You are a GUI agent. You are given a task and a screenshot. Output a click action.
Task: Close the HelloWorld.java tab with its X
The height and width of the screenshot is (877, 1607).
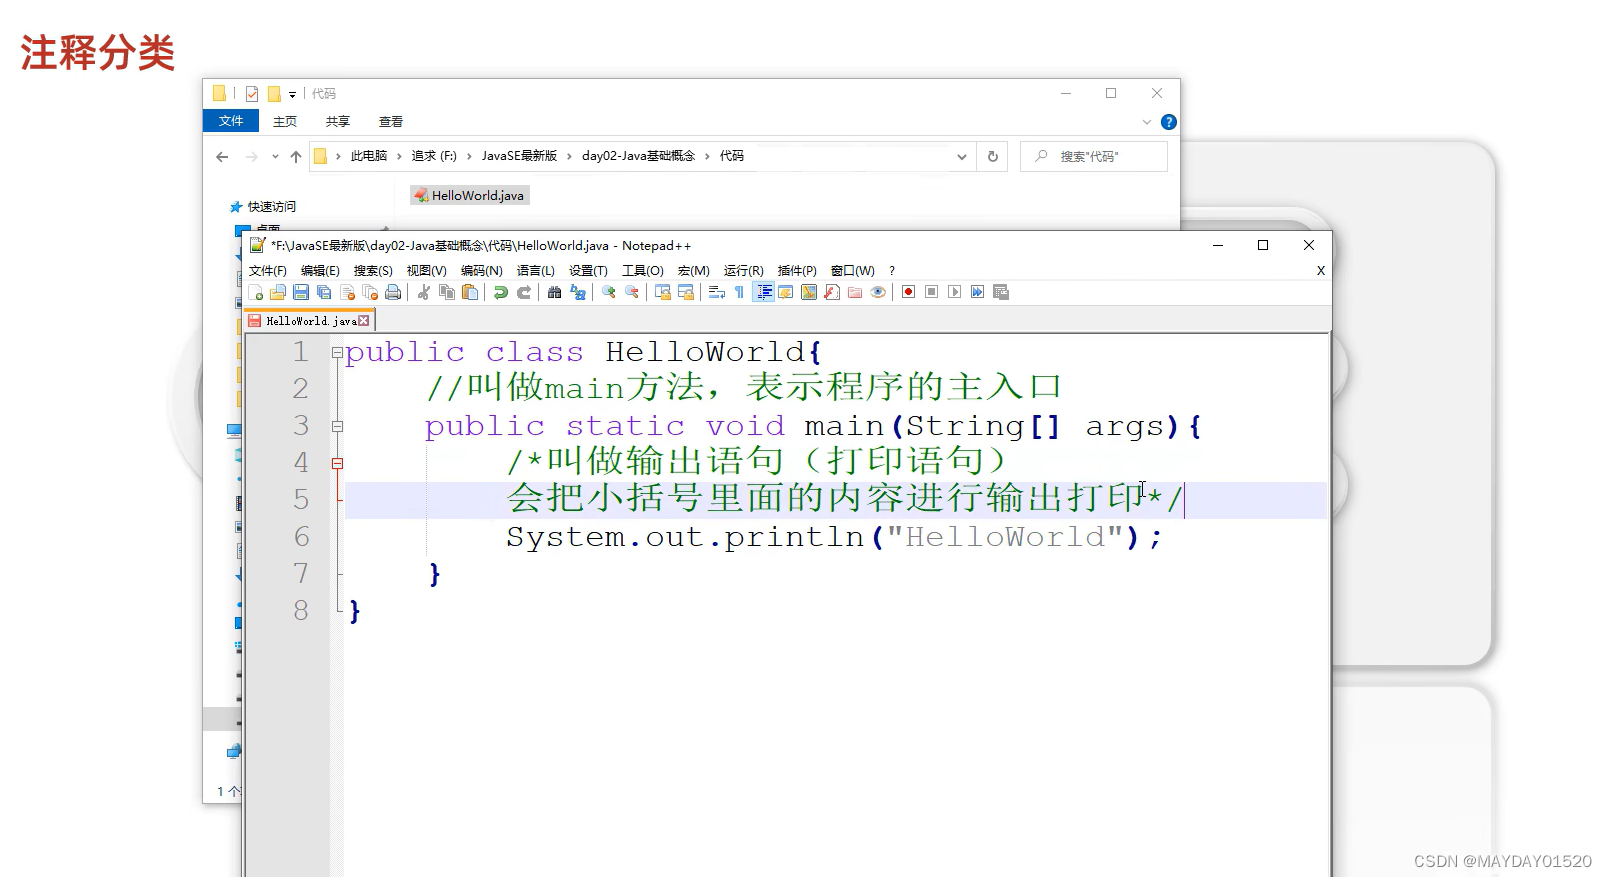(364, 321)
